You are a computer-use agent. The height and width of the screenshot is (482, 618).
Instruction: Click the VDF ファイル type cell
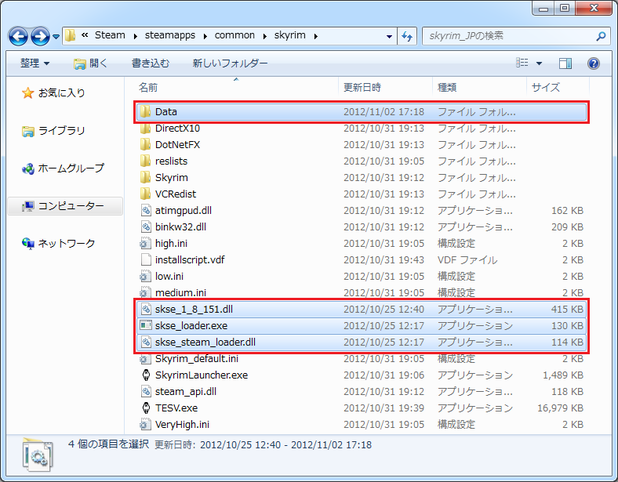click(467, 260)
